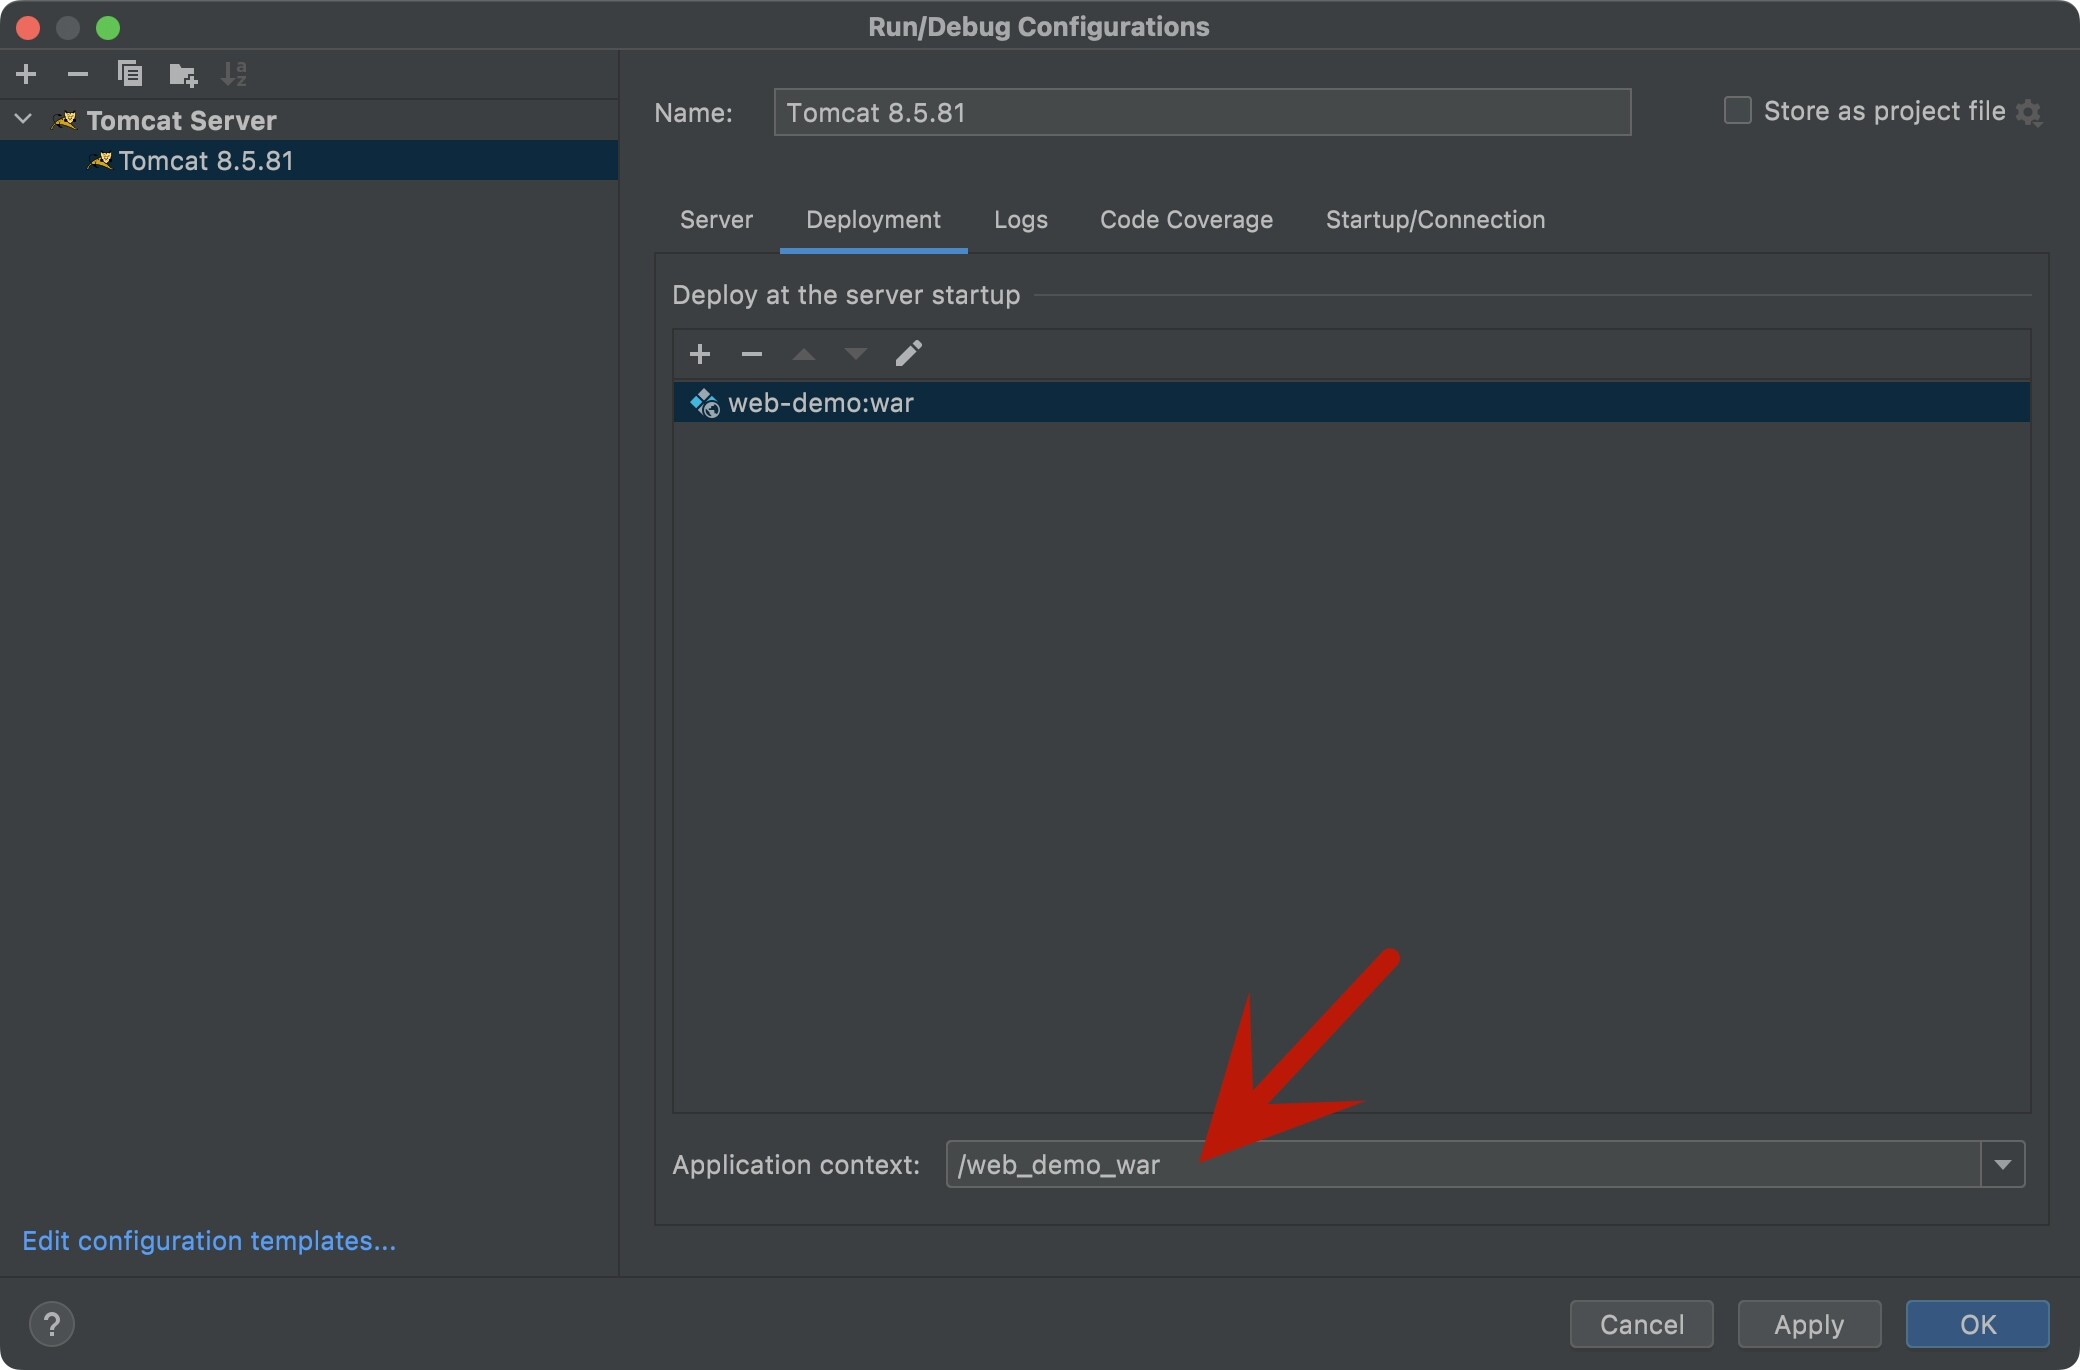
Task: Add new run configuration with plus icon
Action: point(27,74)
